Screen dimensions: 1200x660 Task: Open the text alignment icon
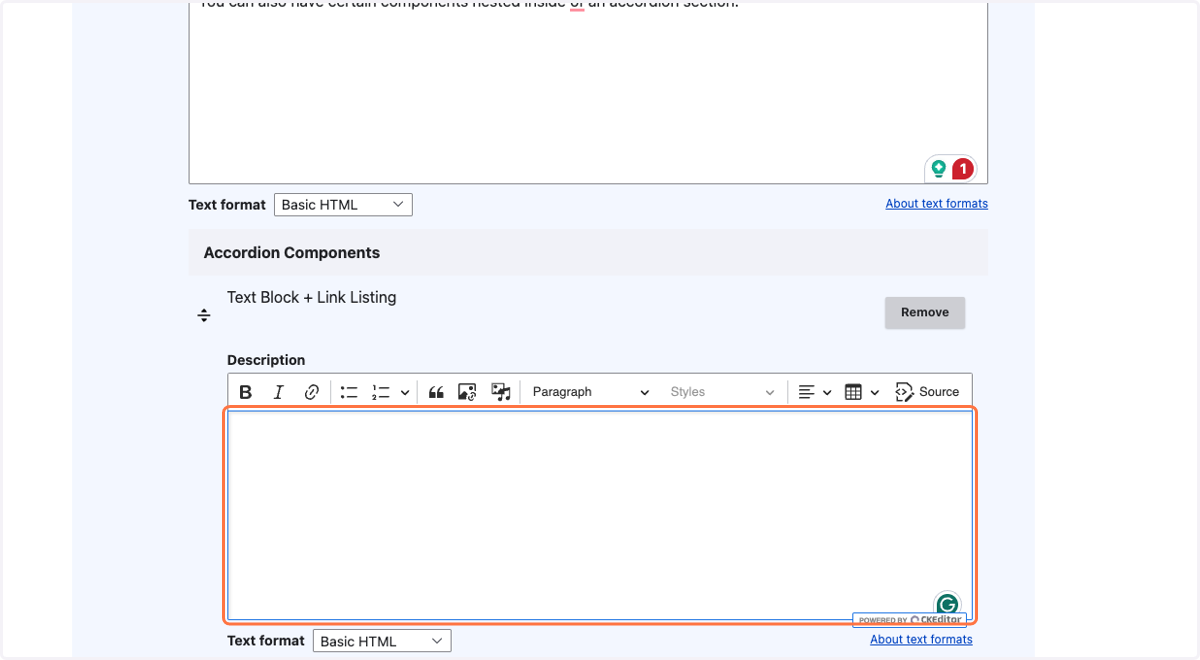pyautogui.click(x=807, y=392)
